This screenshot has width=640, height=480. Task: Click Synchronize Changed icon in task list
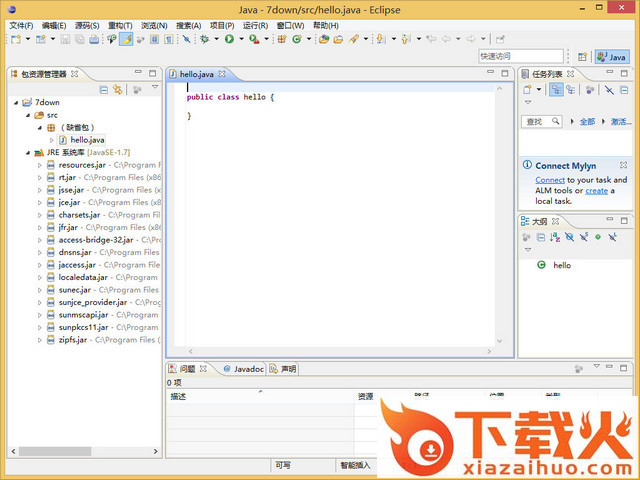click(609, 89)
